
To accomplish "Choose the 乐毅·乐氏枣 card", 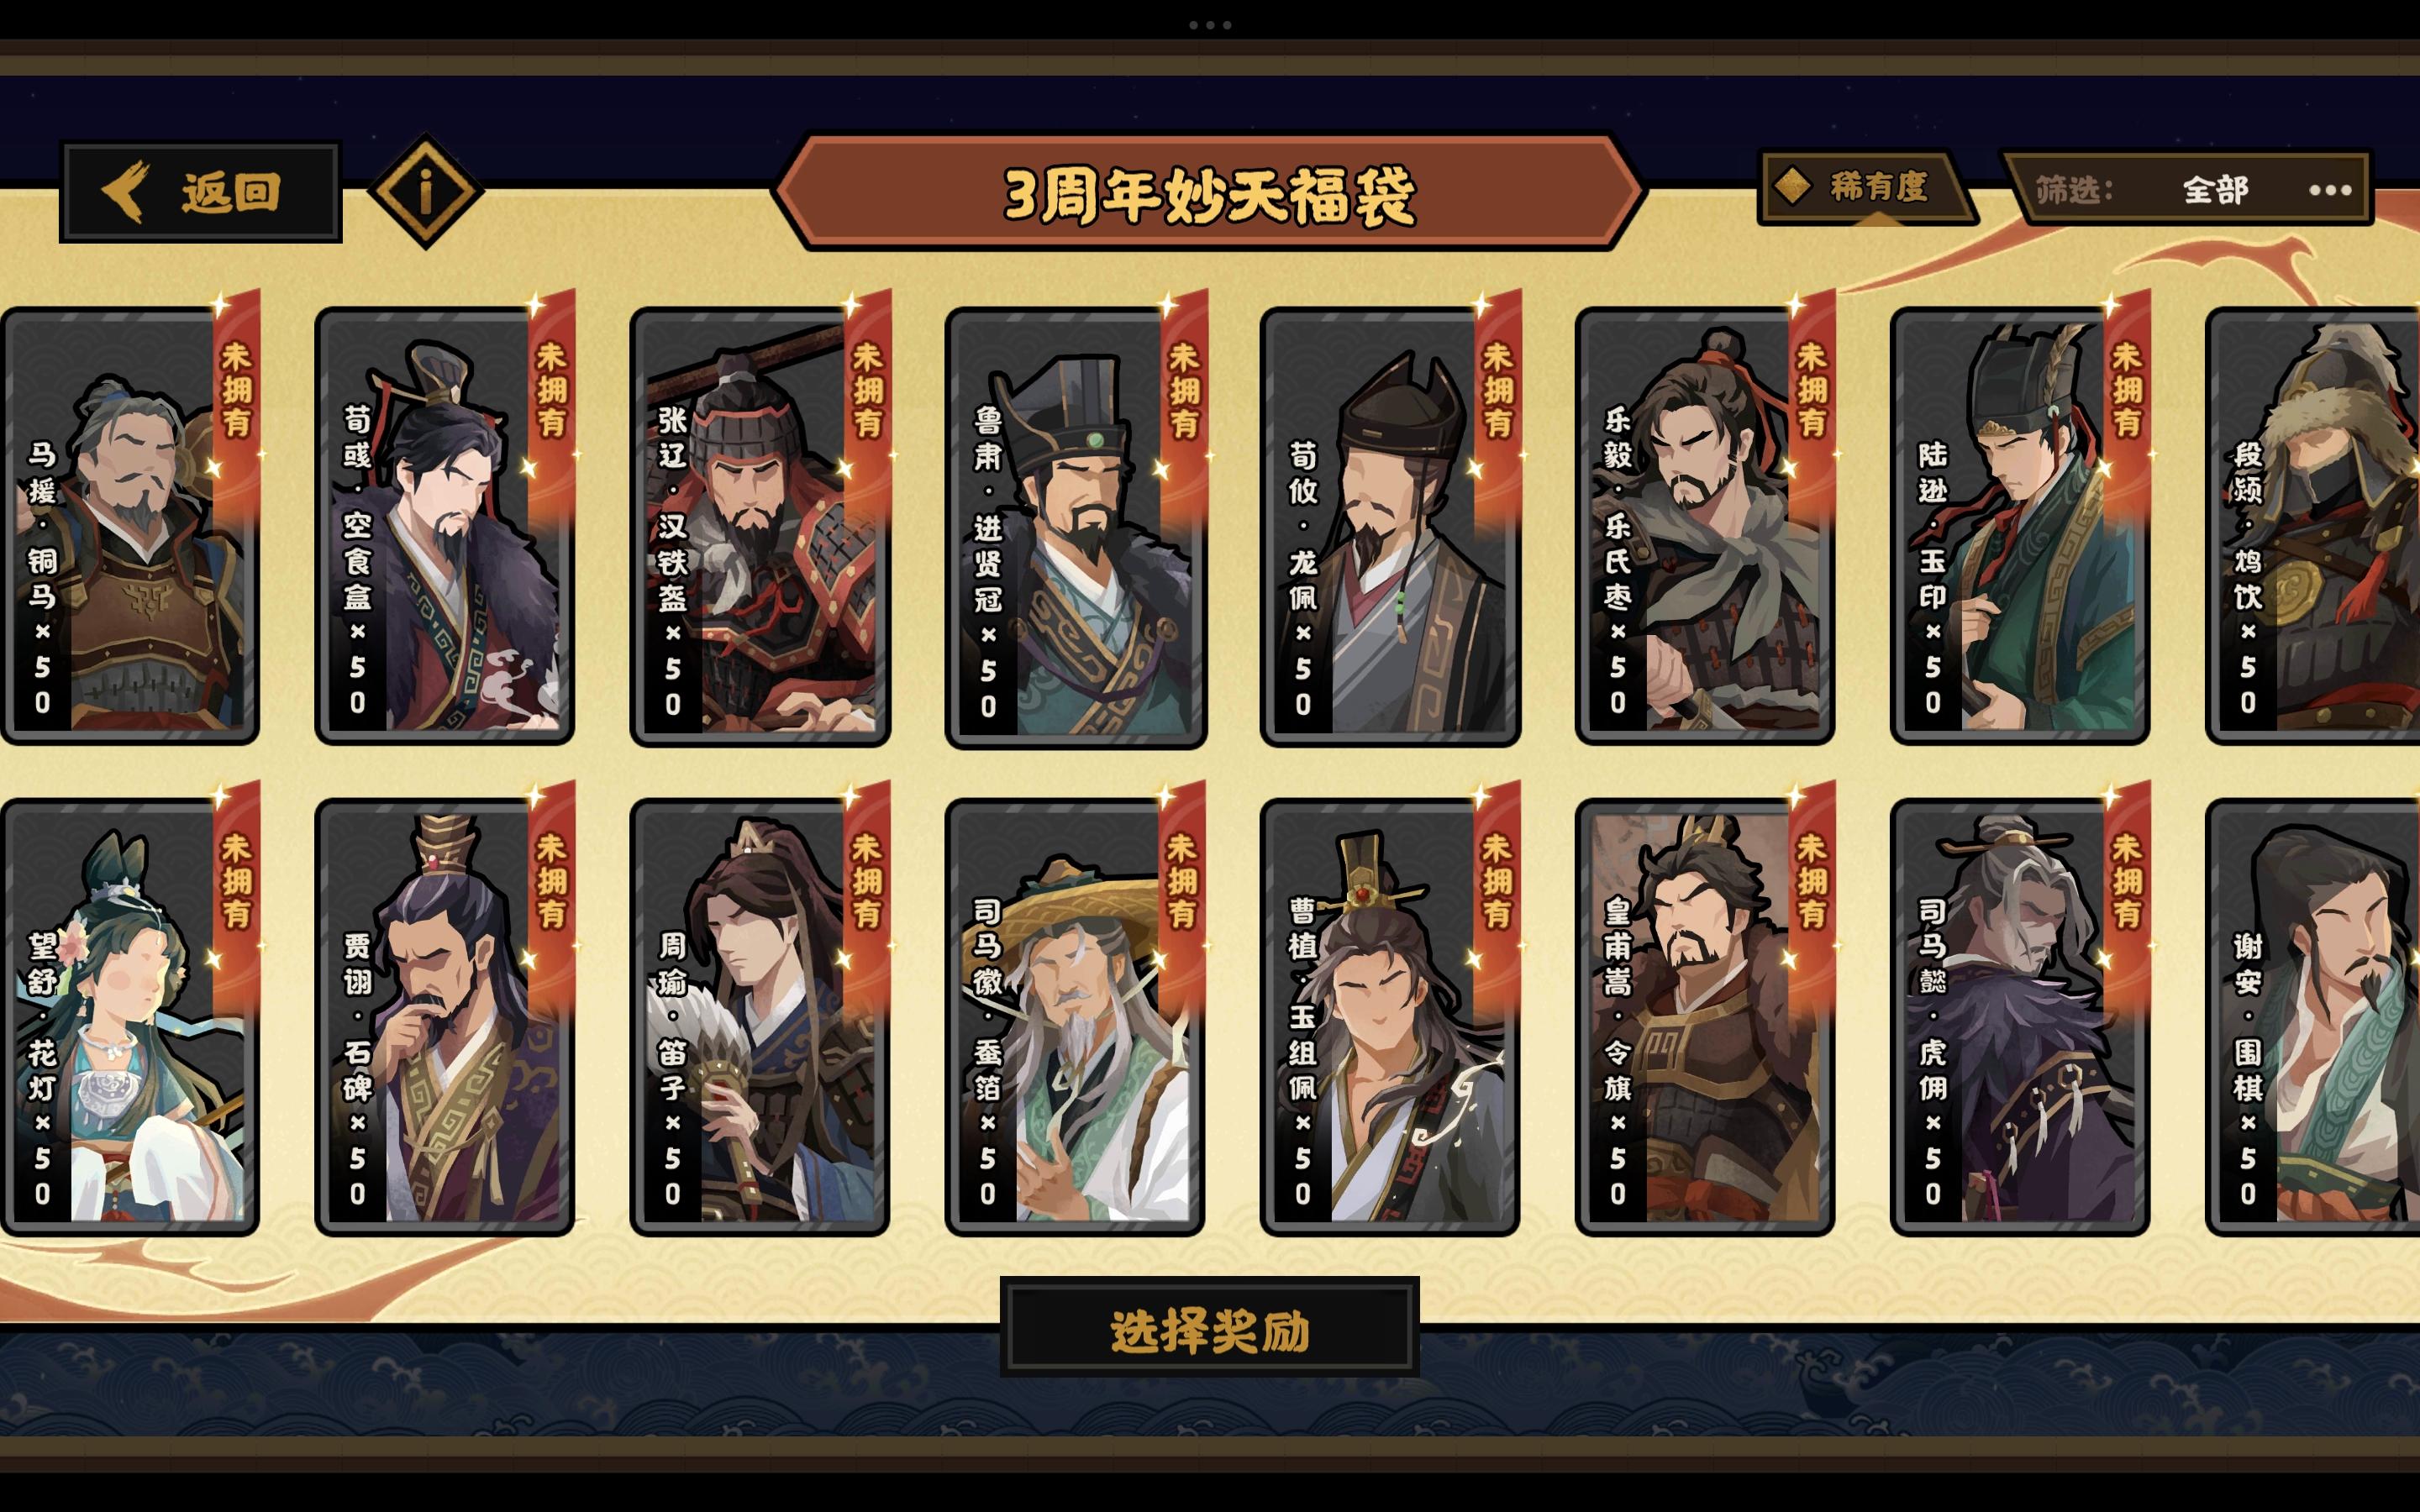I will 1705,523.
